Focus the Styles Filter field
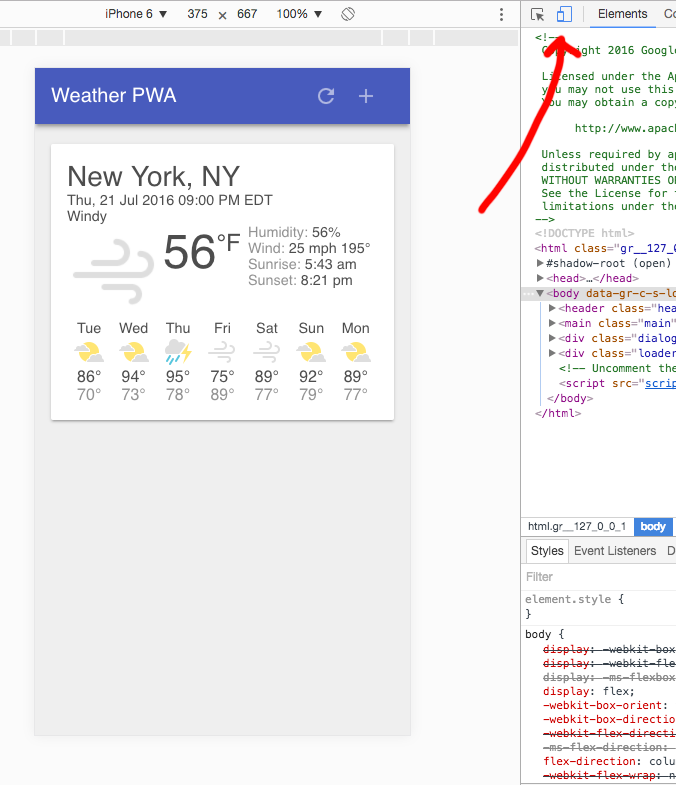 coord(598,577)
